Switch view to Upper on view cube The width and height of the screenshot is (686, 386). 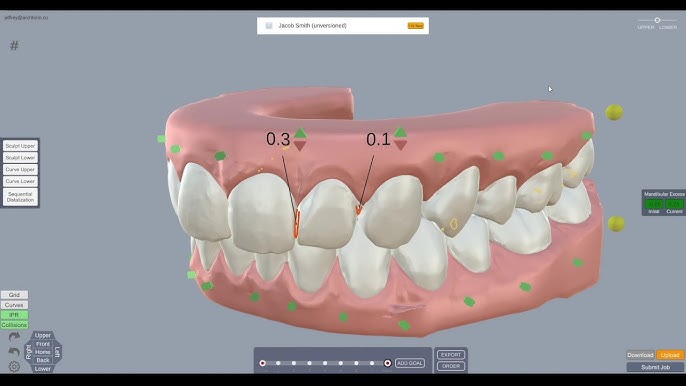pyautogui.click(x=43, y=335)
